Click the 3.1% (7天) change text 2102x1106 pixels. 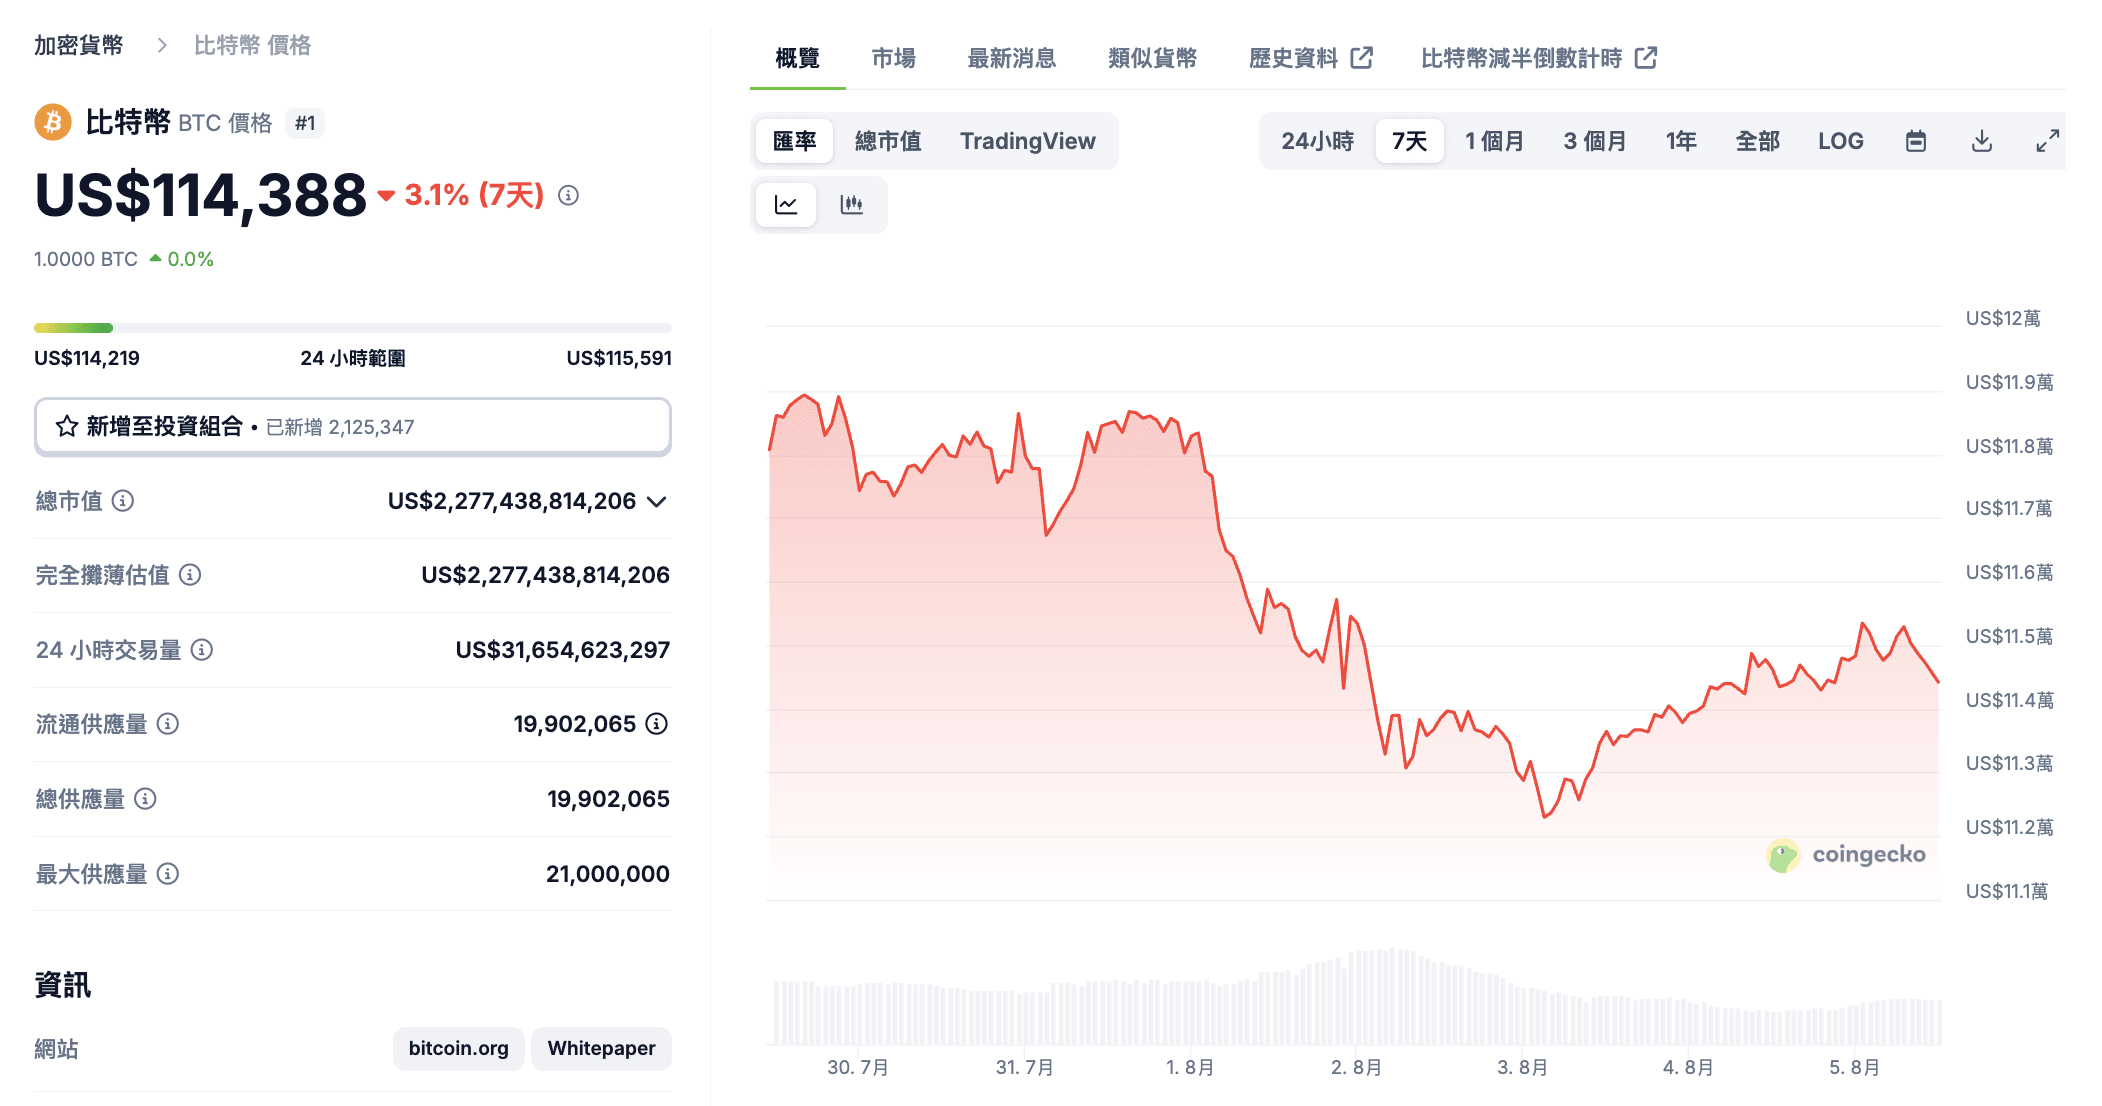[x=474, y=195]
